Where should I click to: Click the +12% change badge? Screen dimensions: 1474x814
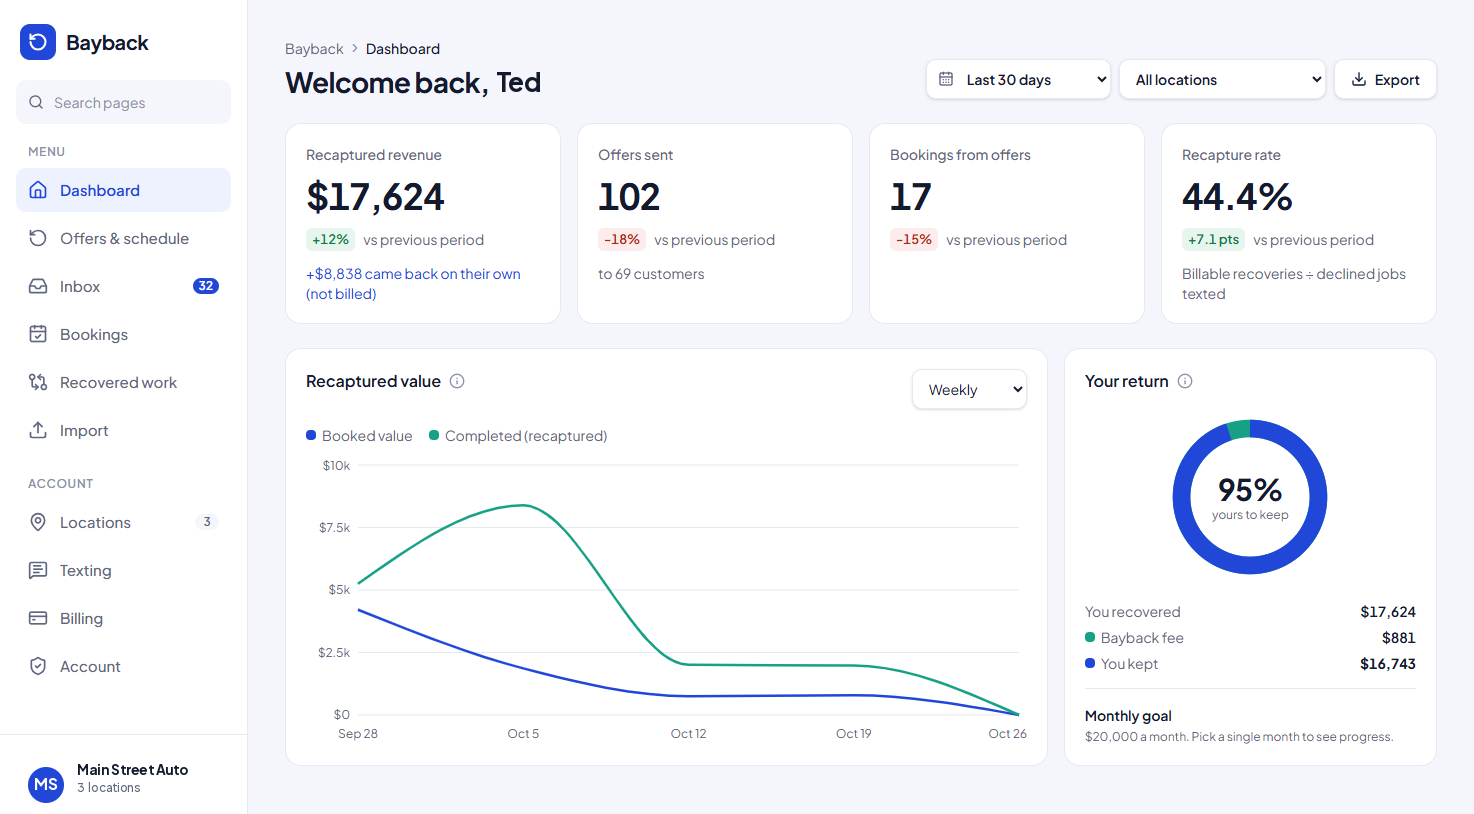pyautogui.click(x=330, y=239)
